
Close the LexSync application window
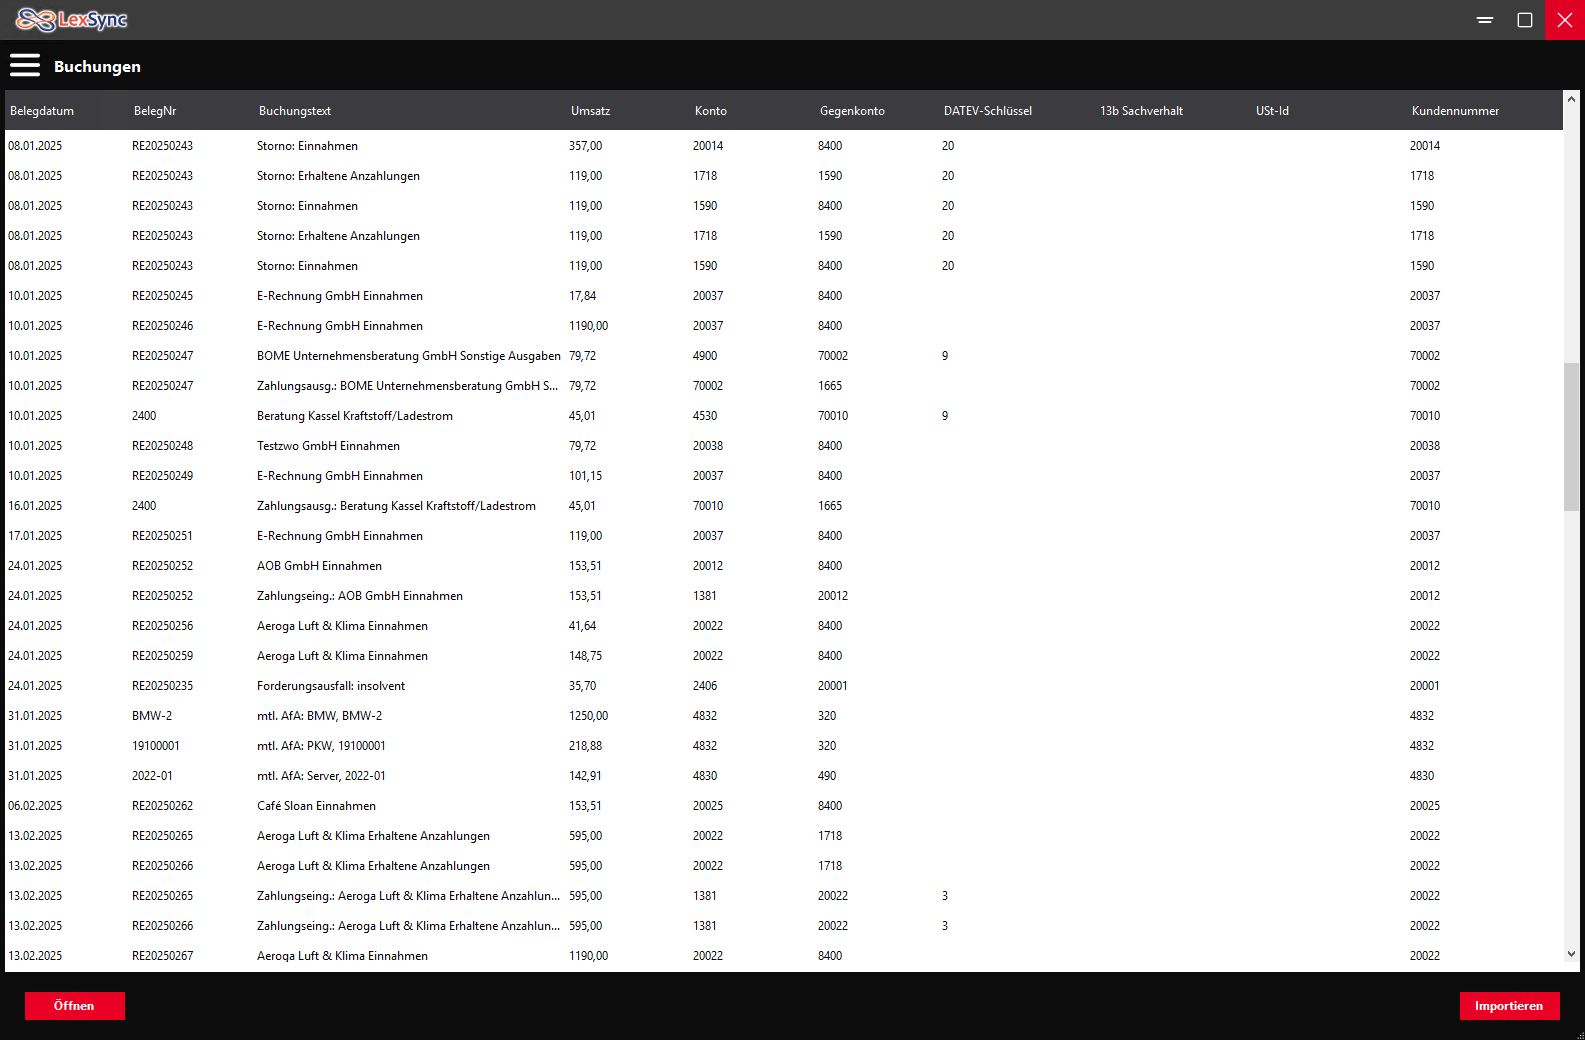pos(1565,20)
